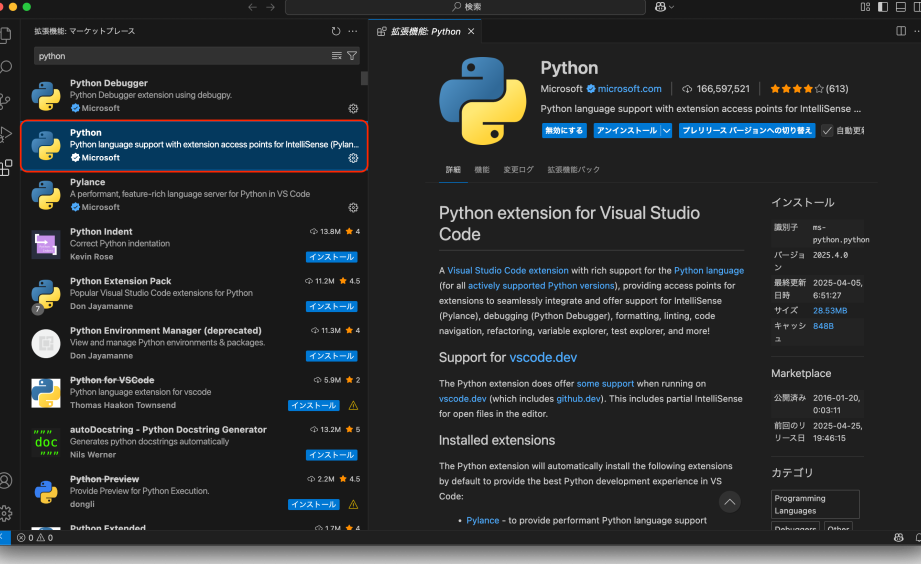Open the manage gear for Pylance
Viewport: 921px width, 564px height.
point(353,207)
